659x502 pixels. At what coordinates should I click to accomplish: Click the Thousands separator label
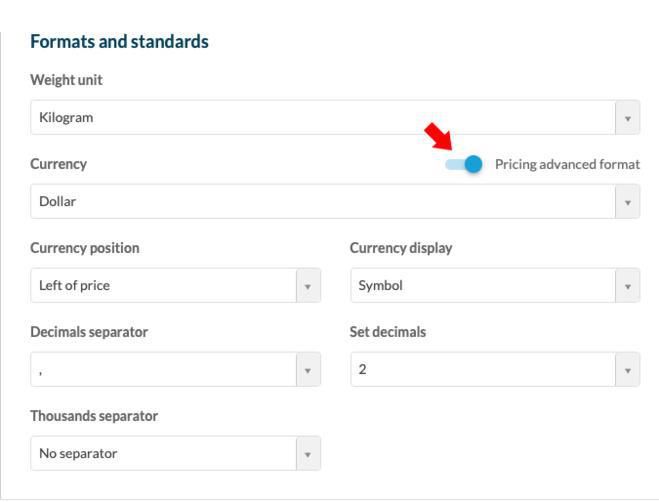(x=94, y=416)
